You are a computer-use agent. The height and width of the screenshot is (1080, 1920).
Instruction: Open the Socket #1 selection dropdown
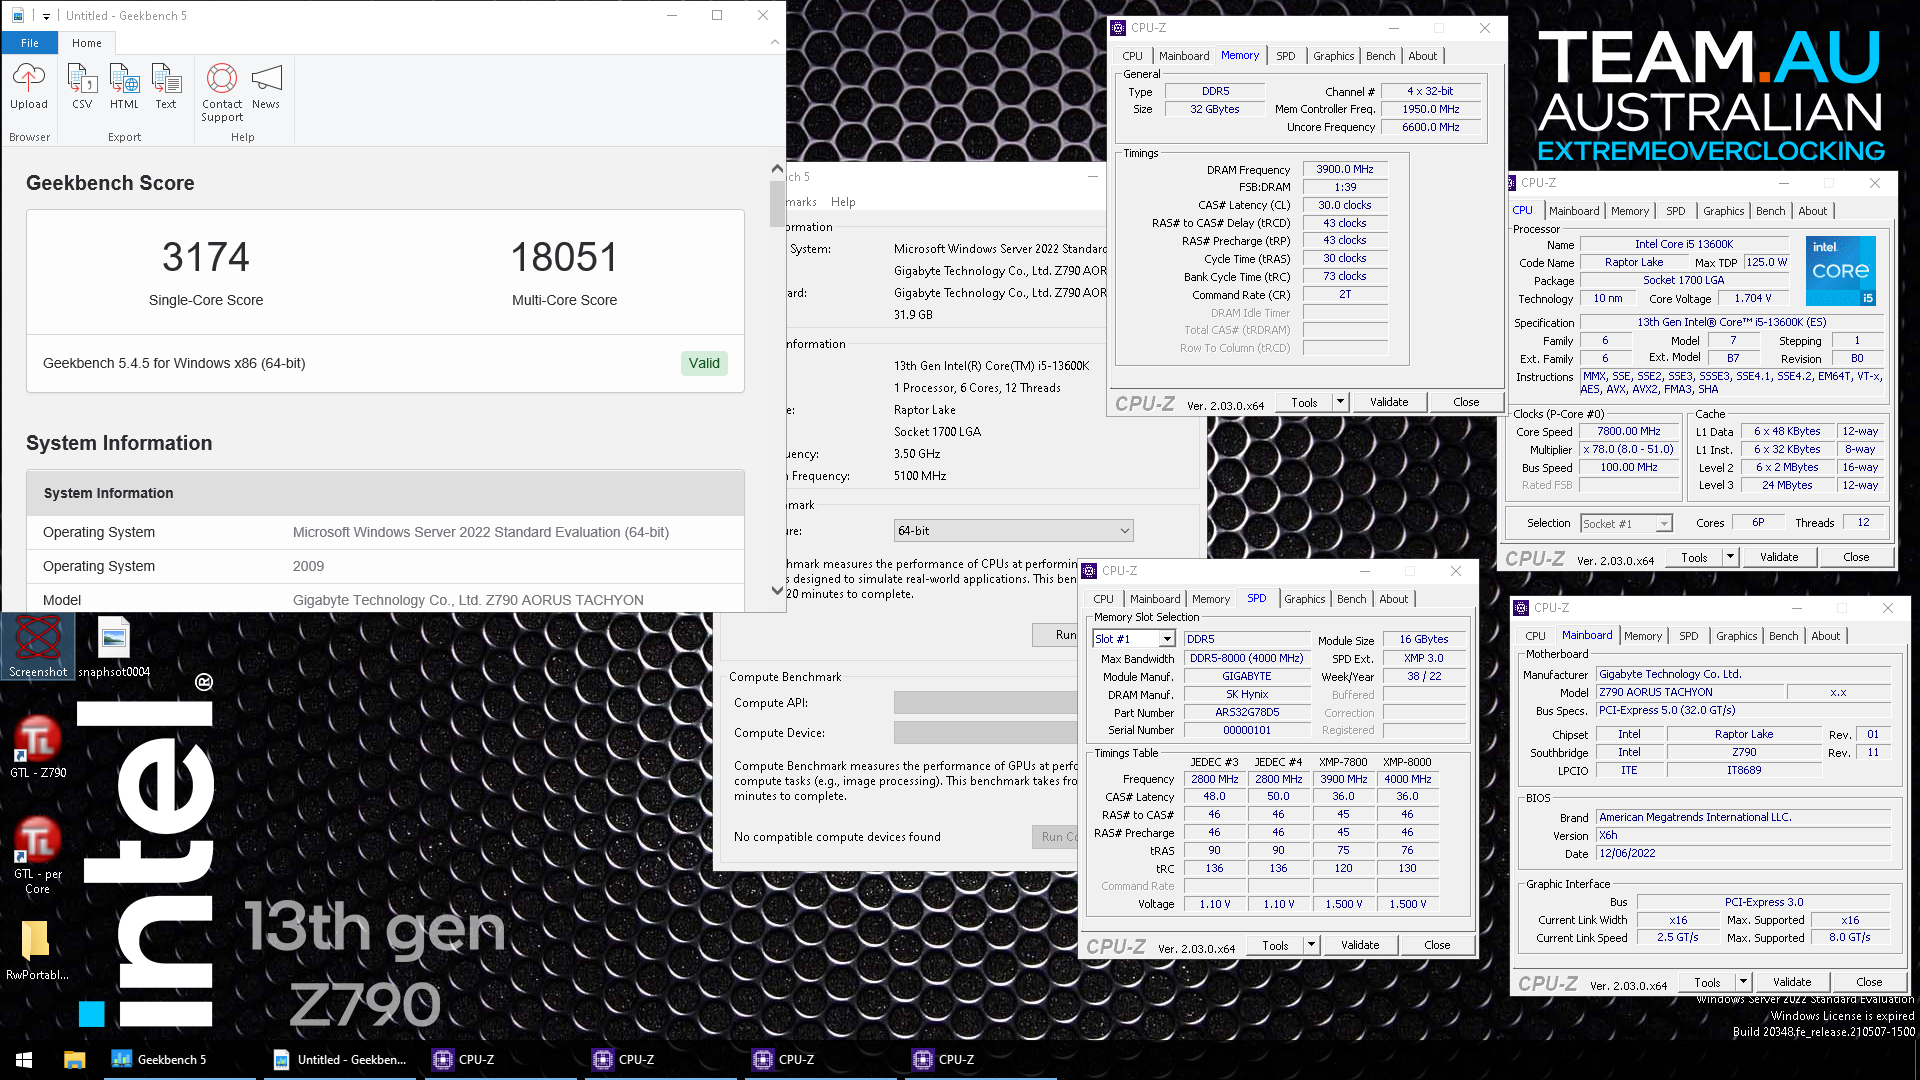(x=1626, y=524)
